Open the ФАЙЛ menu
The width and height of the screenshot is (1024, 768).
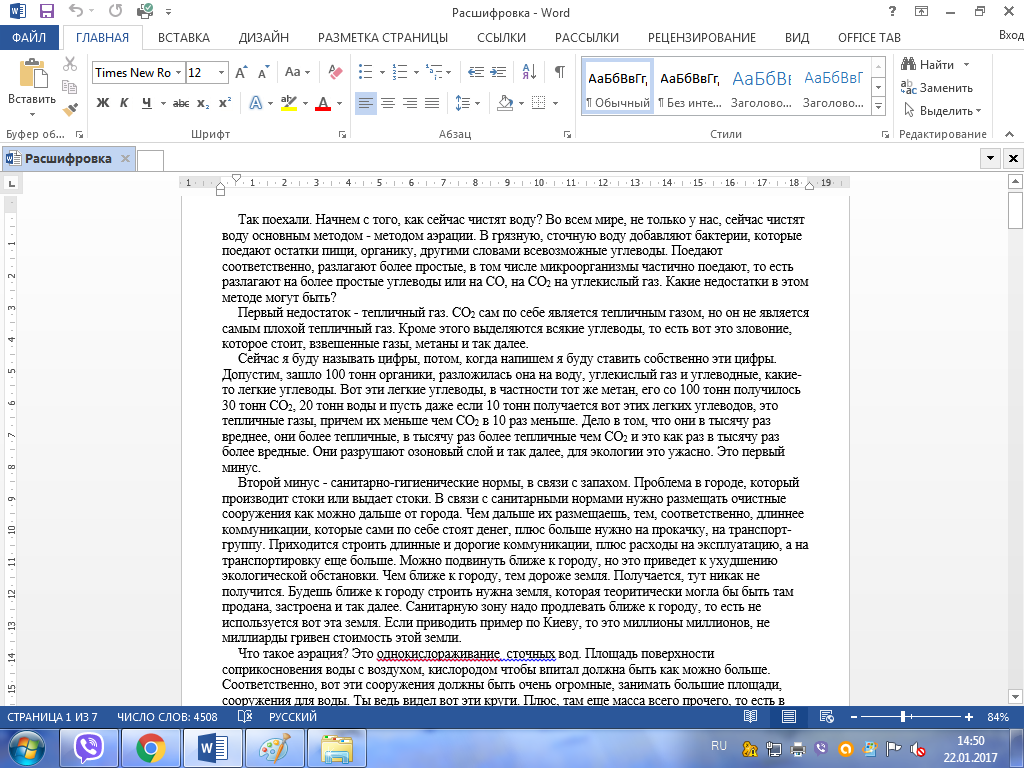pos(29,37)
